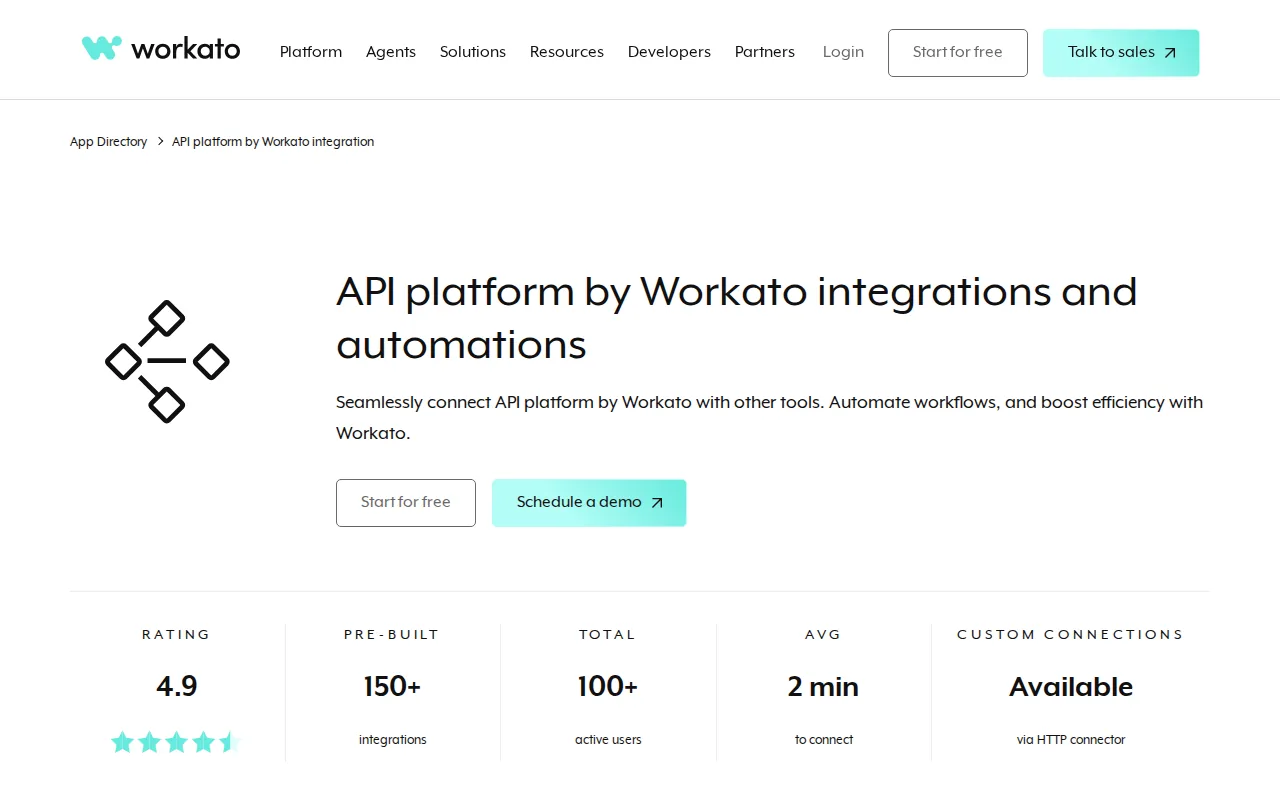The width and height of the screenshot is (1280, 800).
Task: Click the Available custom connections value
Action: pos(1071,687)
